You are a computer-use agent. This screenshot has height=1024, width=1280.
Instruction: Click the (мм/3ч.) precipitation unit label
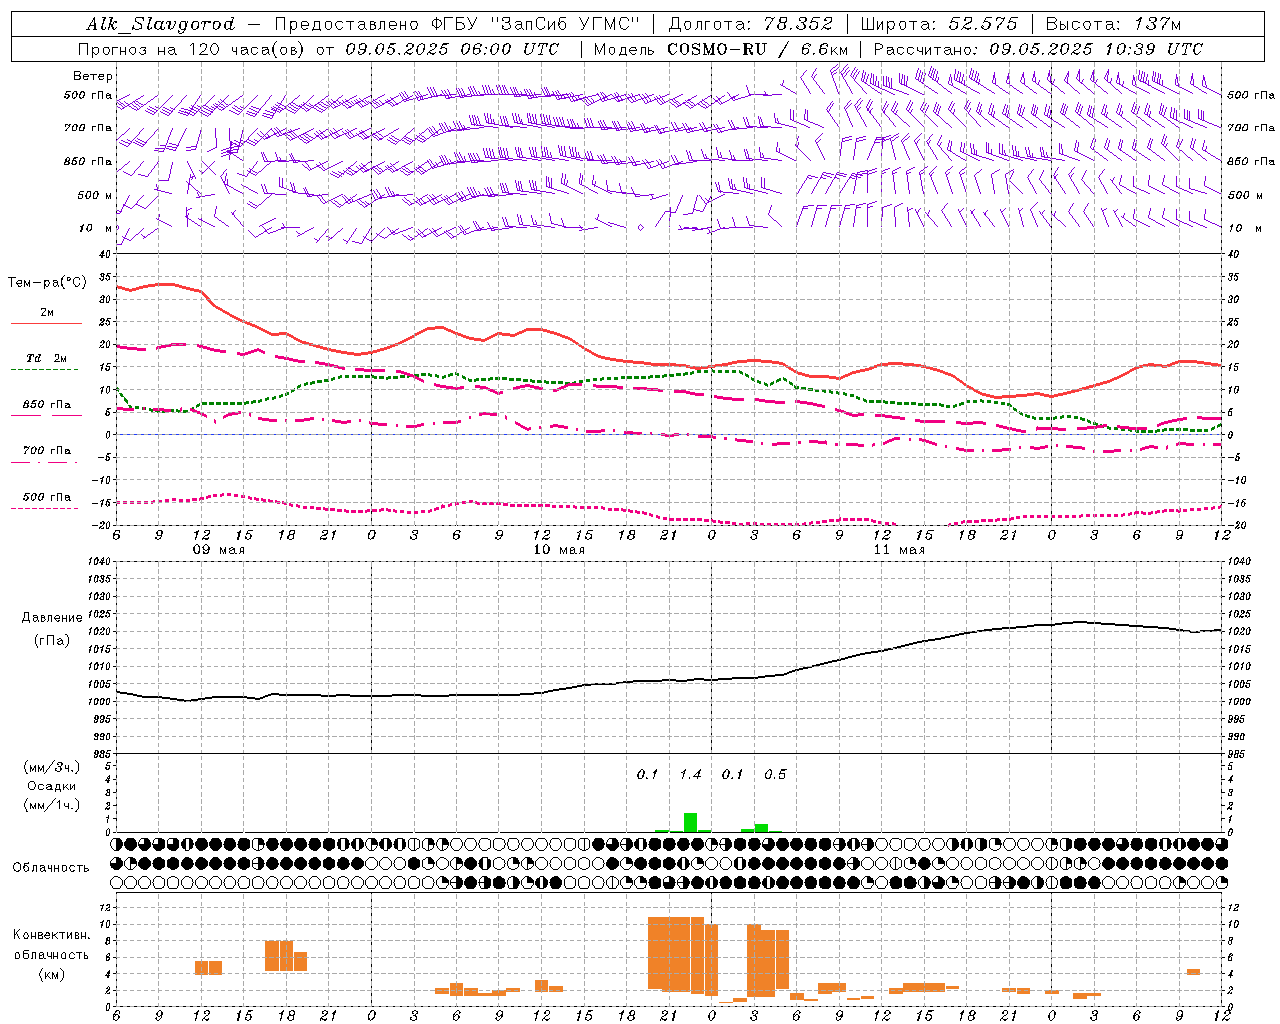[52, 767]
